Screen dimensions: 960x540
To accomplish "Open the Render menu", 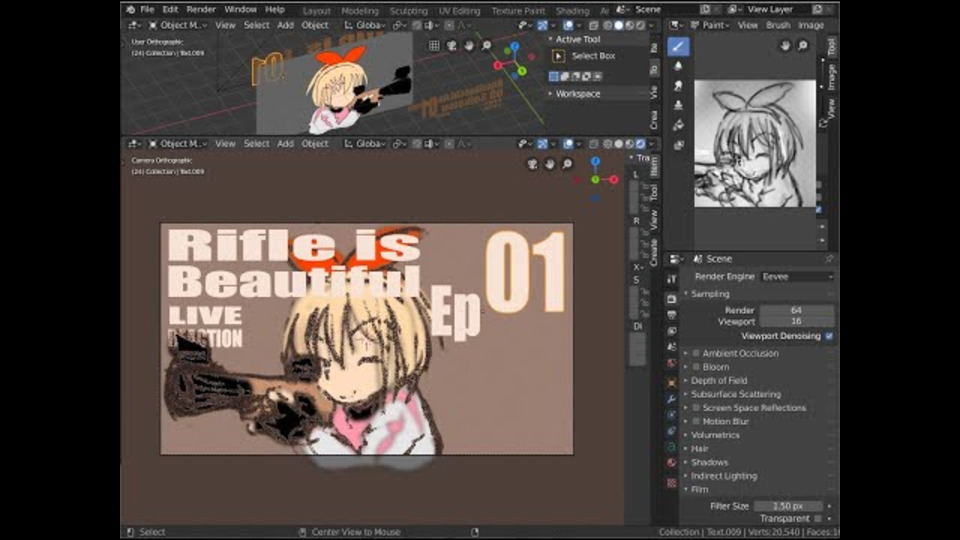I will [201, 9].
